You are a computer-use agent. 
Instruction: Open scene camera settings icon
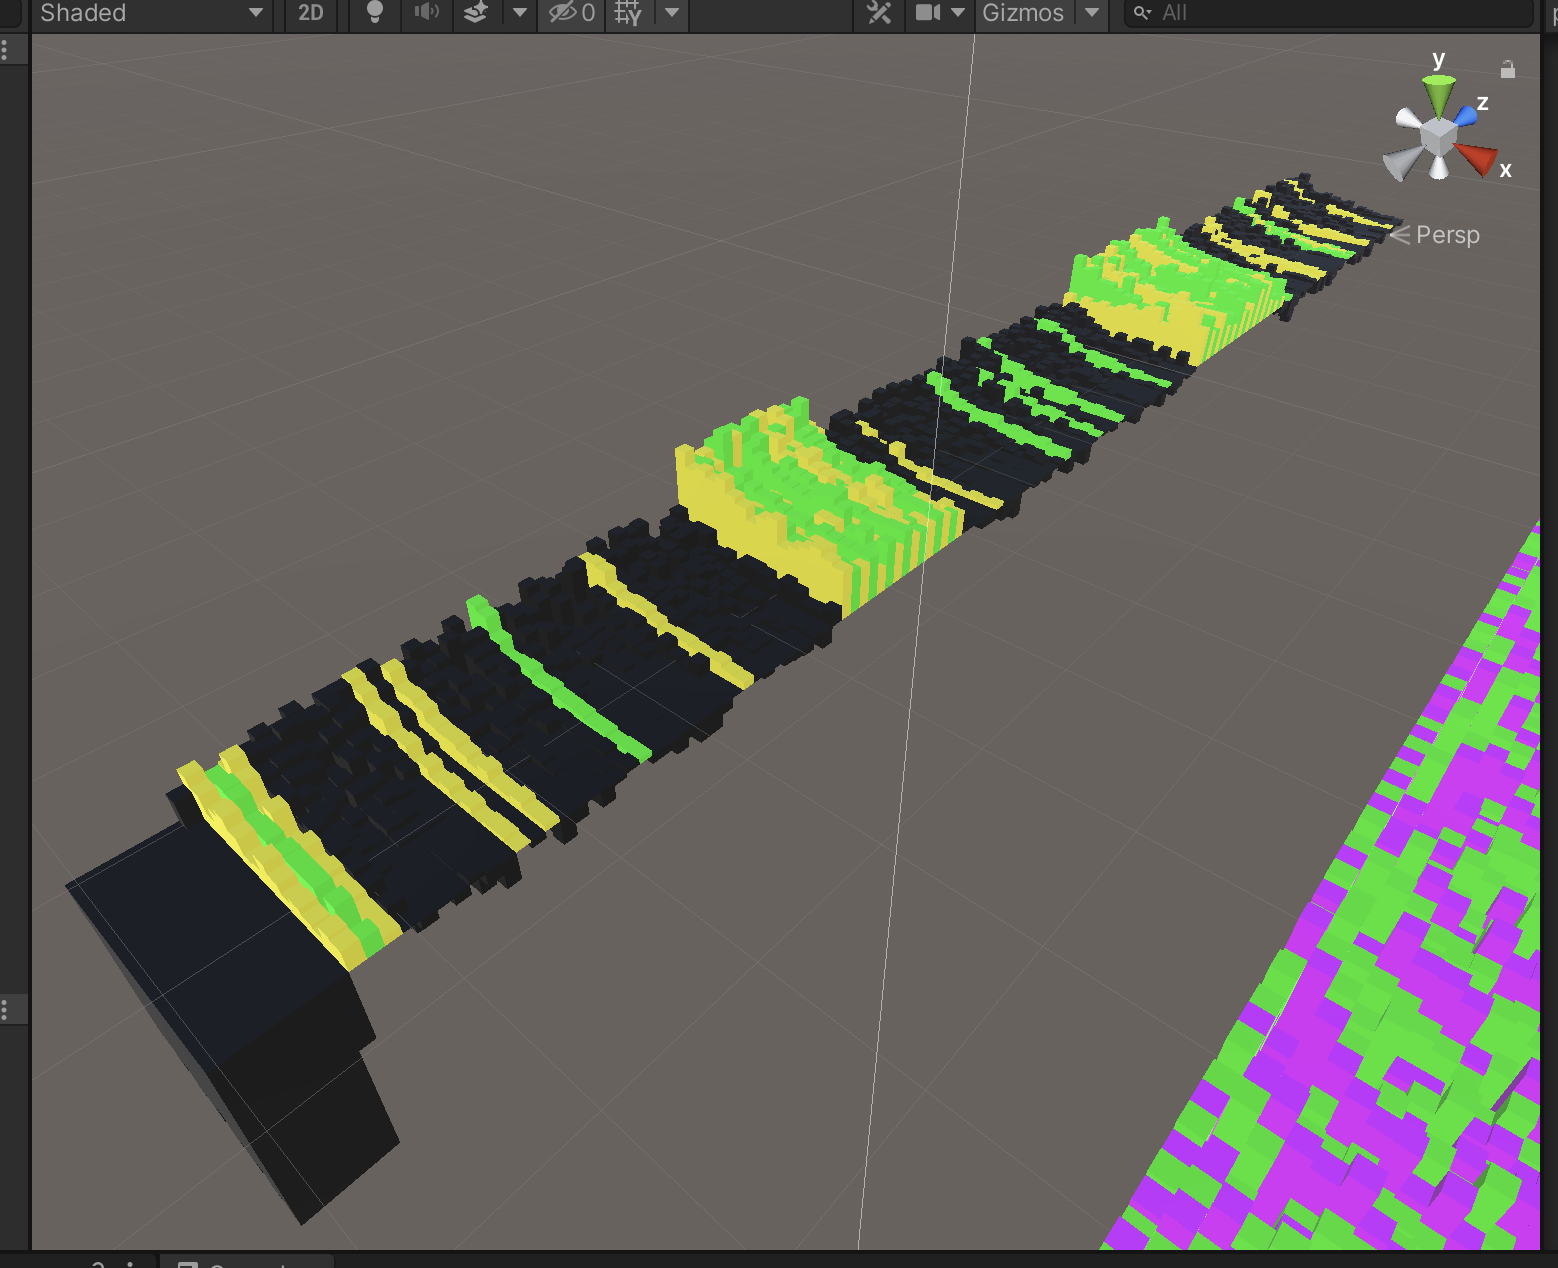[928, 13]
